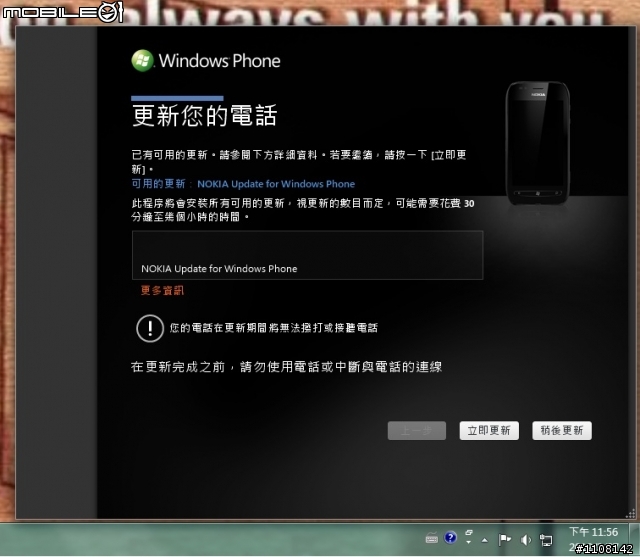Click the green Windows Phone logo icon

tap(142, 60)
